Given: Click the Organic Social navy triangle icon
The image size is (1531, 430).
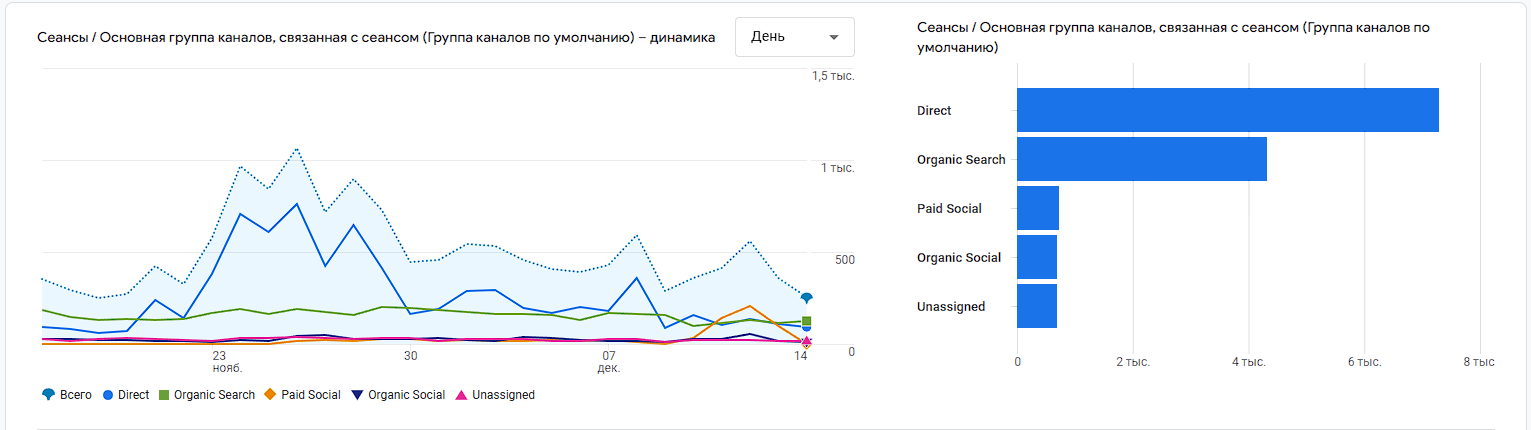Looking at the screenshot, I should point(359,395).
